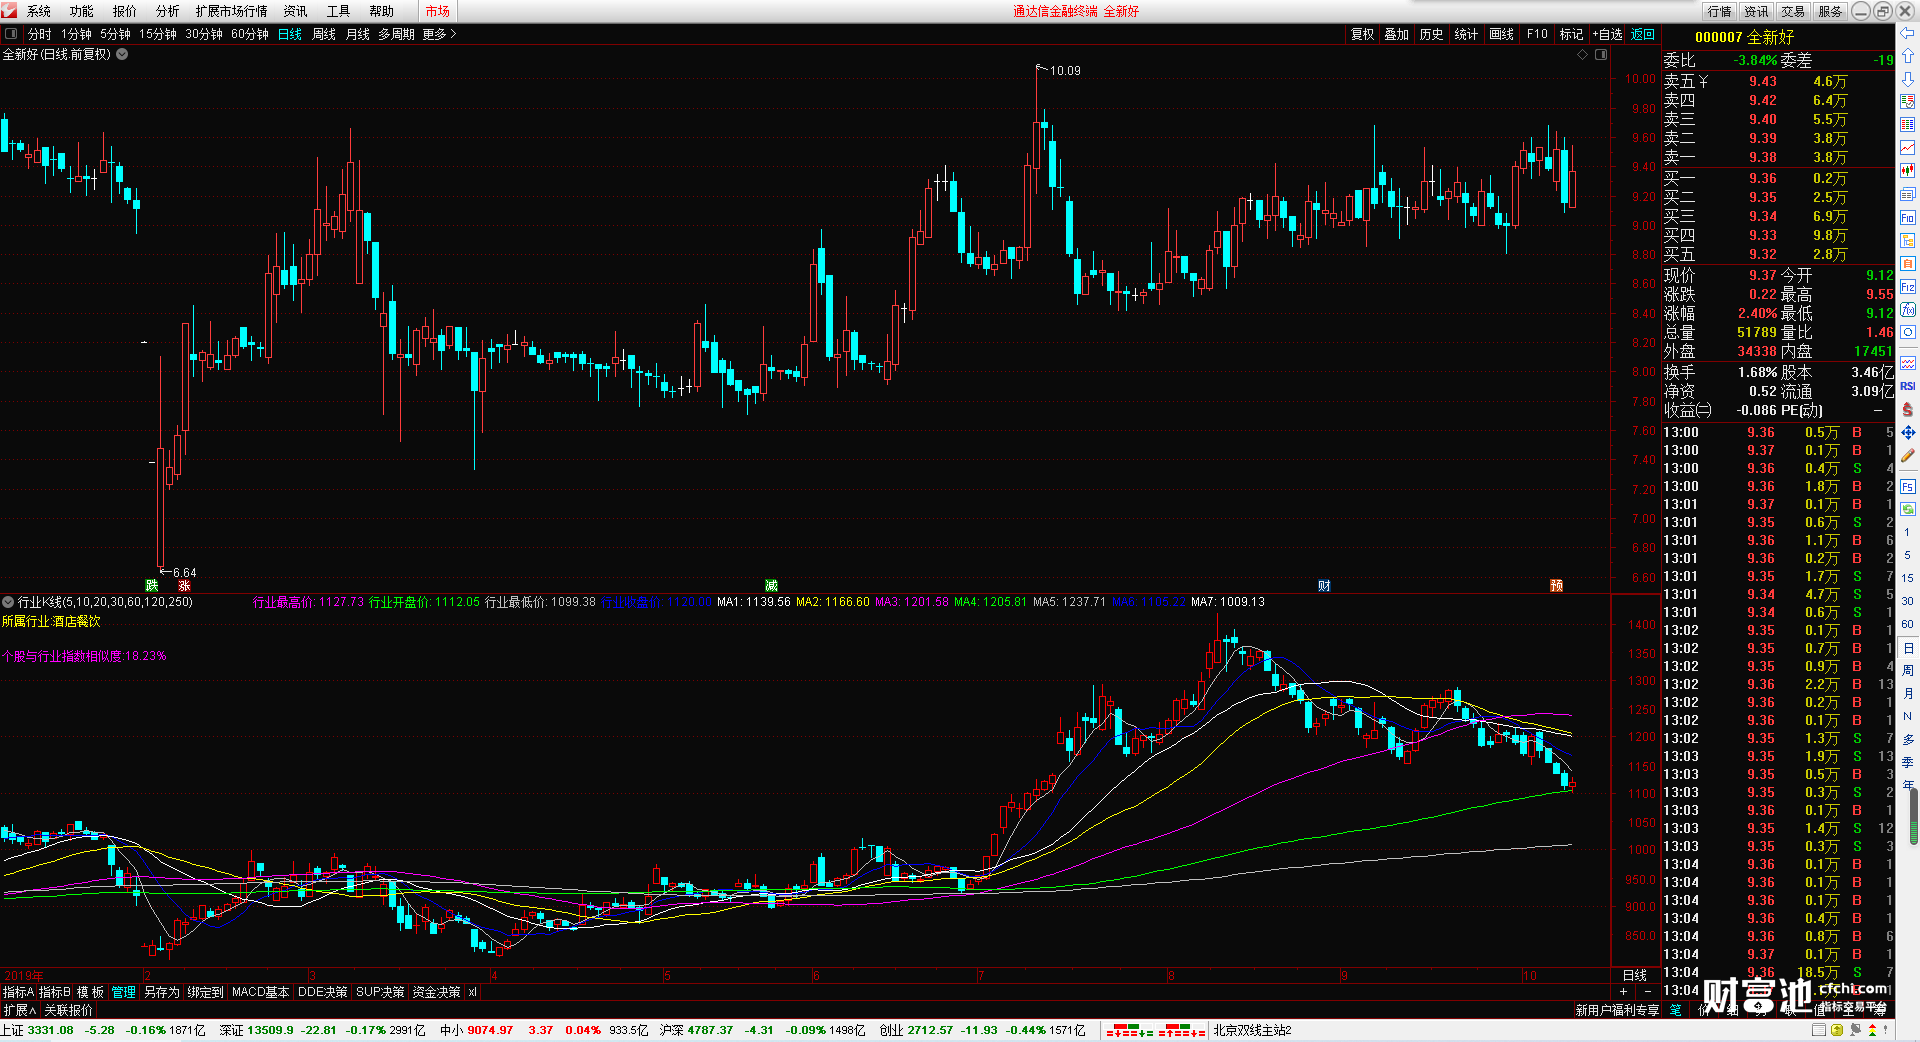Image resolution: width=1920 pixels, height=1042 pixels.
Task: Click the orange report icon in sidebar
Action: pos(1908,264)
